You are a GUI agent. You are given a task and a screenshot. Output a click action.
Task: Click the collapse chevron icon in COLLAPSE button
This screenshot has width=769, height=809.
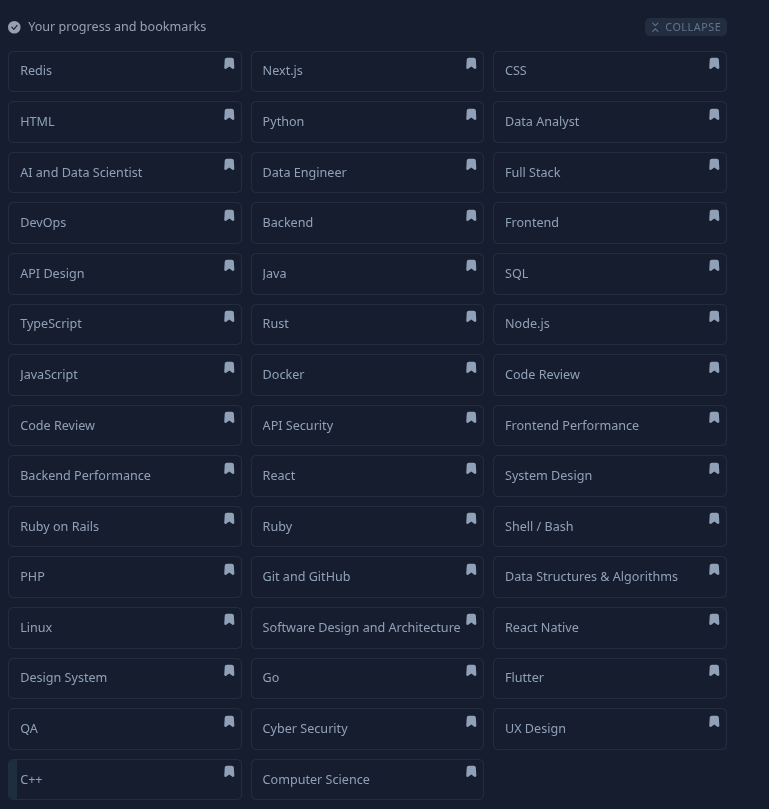point(656,27)
